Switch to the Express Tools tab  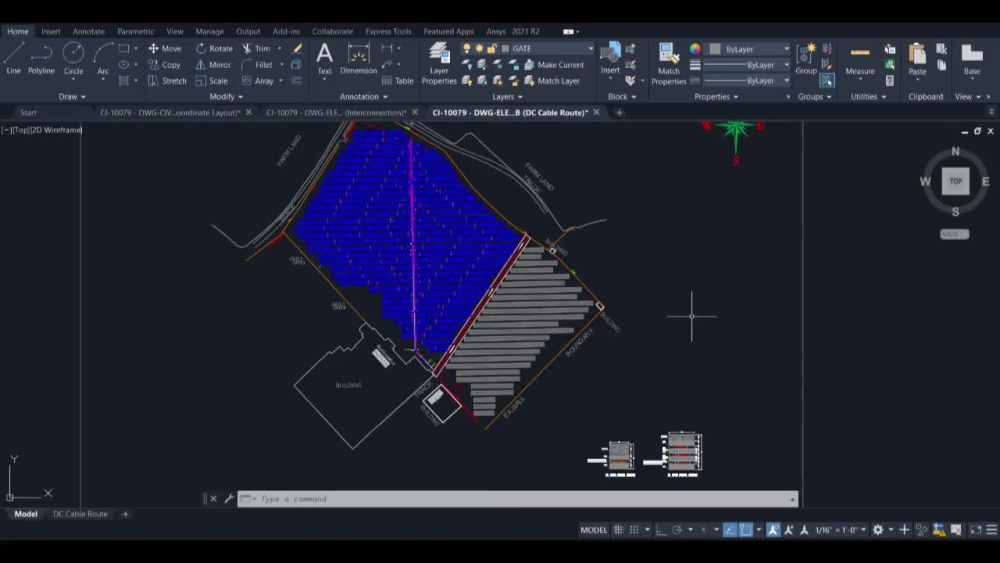point(388,31)
